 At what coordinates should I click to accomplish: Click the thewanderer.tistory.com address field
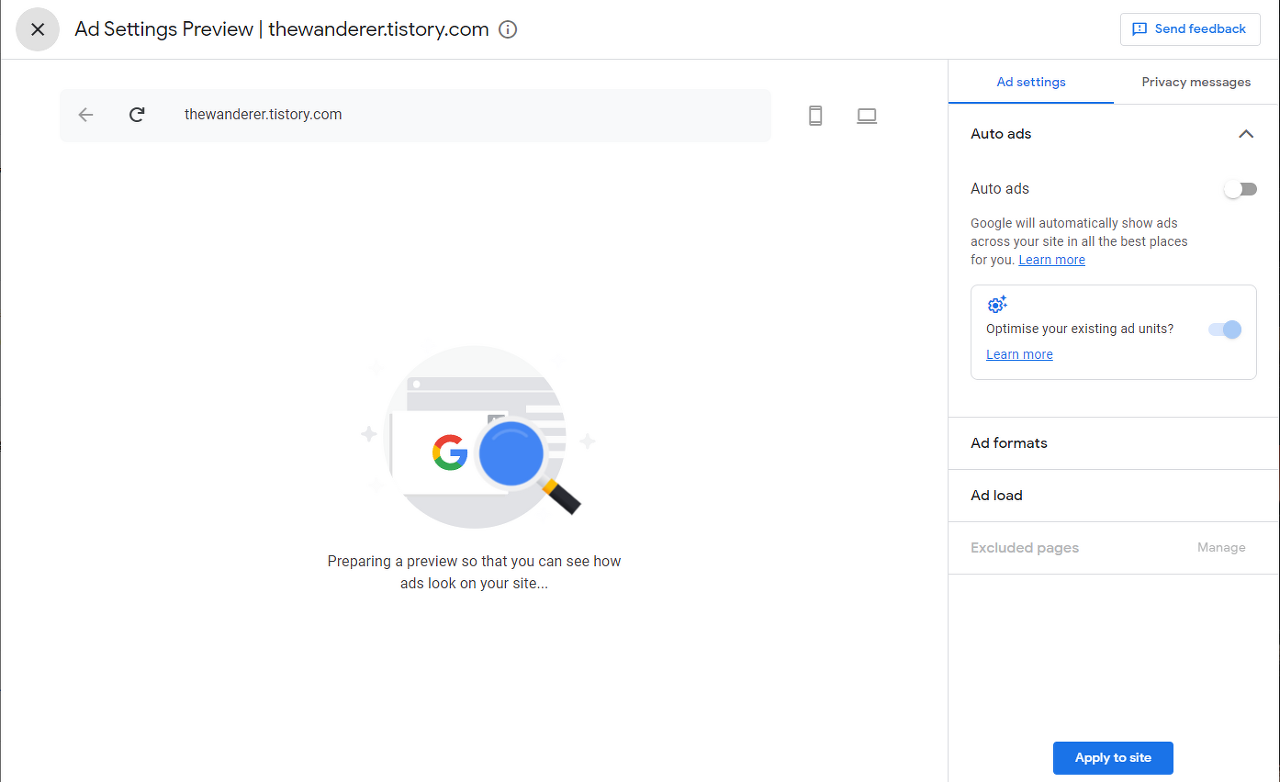click(x=416, y=115)
